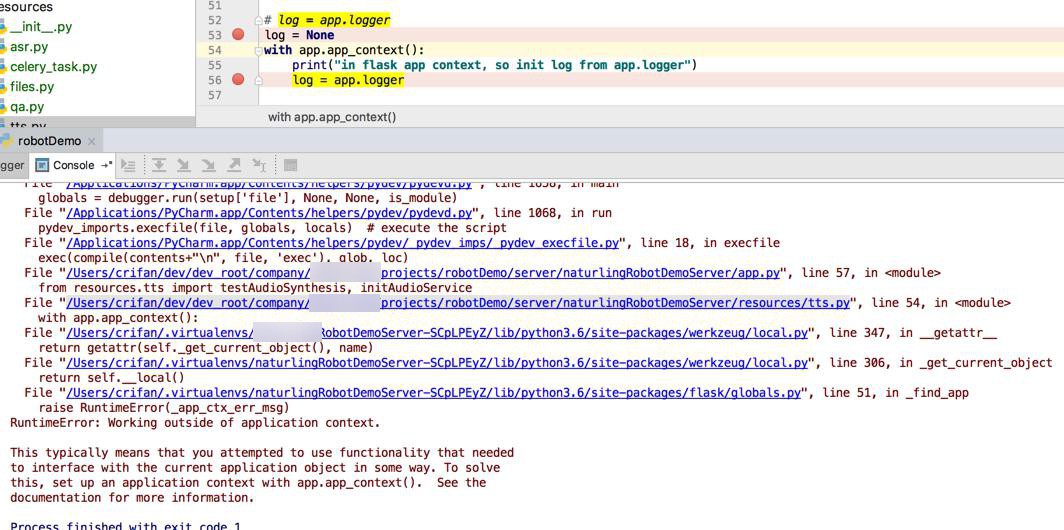Click the 'with app.app_context()' breadcrumb

pos(332,117)
